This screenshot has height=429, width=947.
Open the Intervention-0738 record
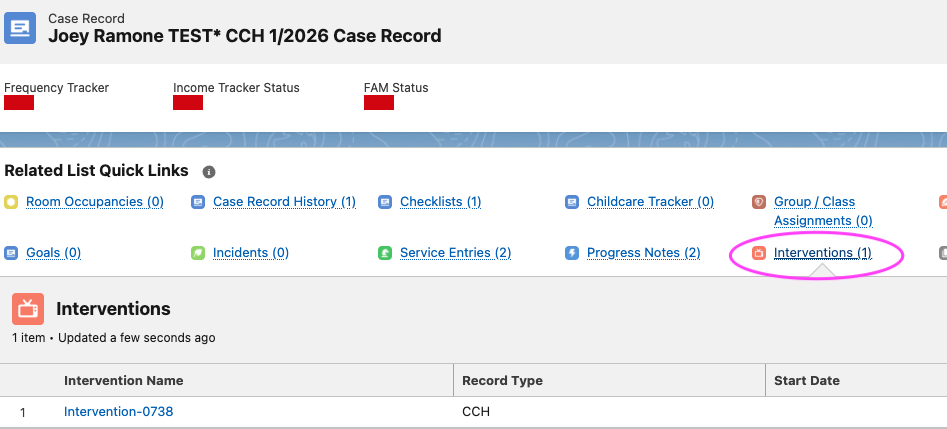point(118,411)
